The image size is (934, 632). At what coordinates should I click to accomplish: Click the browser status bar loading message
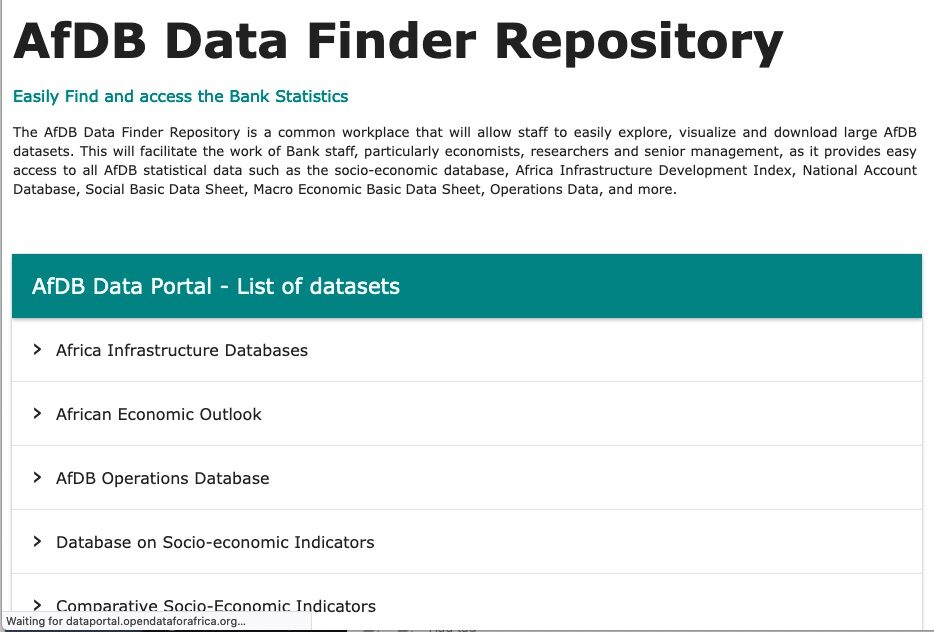pos(126,621)
